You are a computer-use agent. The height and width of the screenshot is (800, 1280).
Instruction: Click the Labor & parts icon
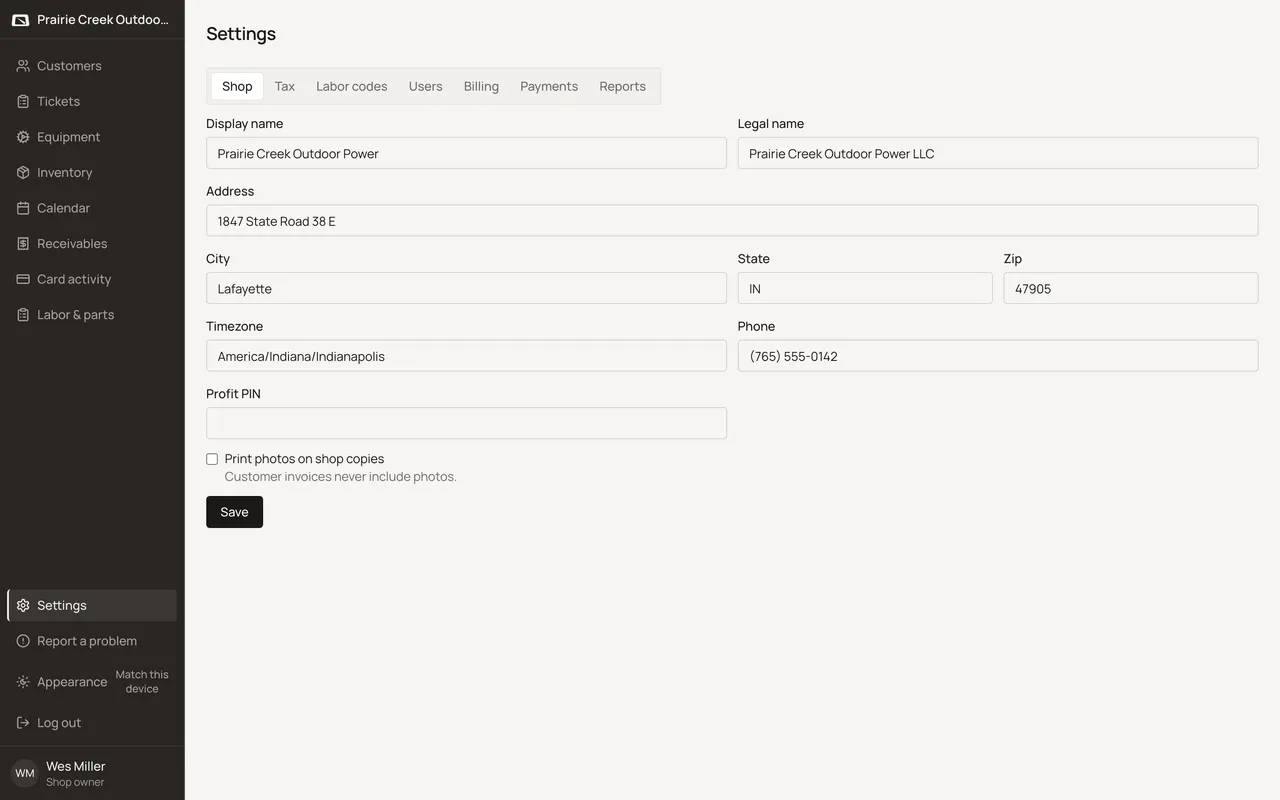coord(23,314)
